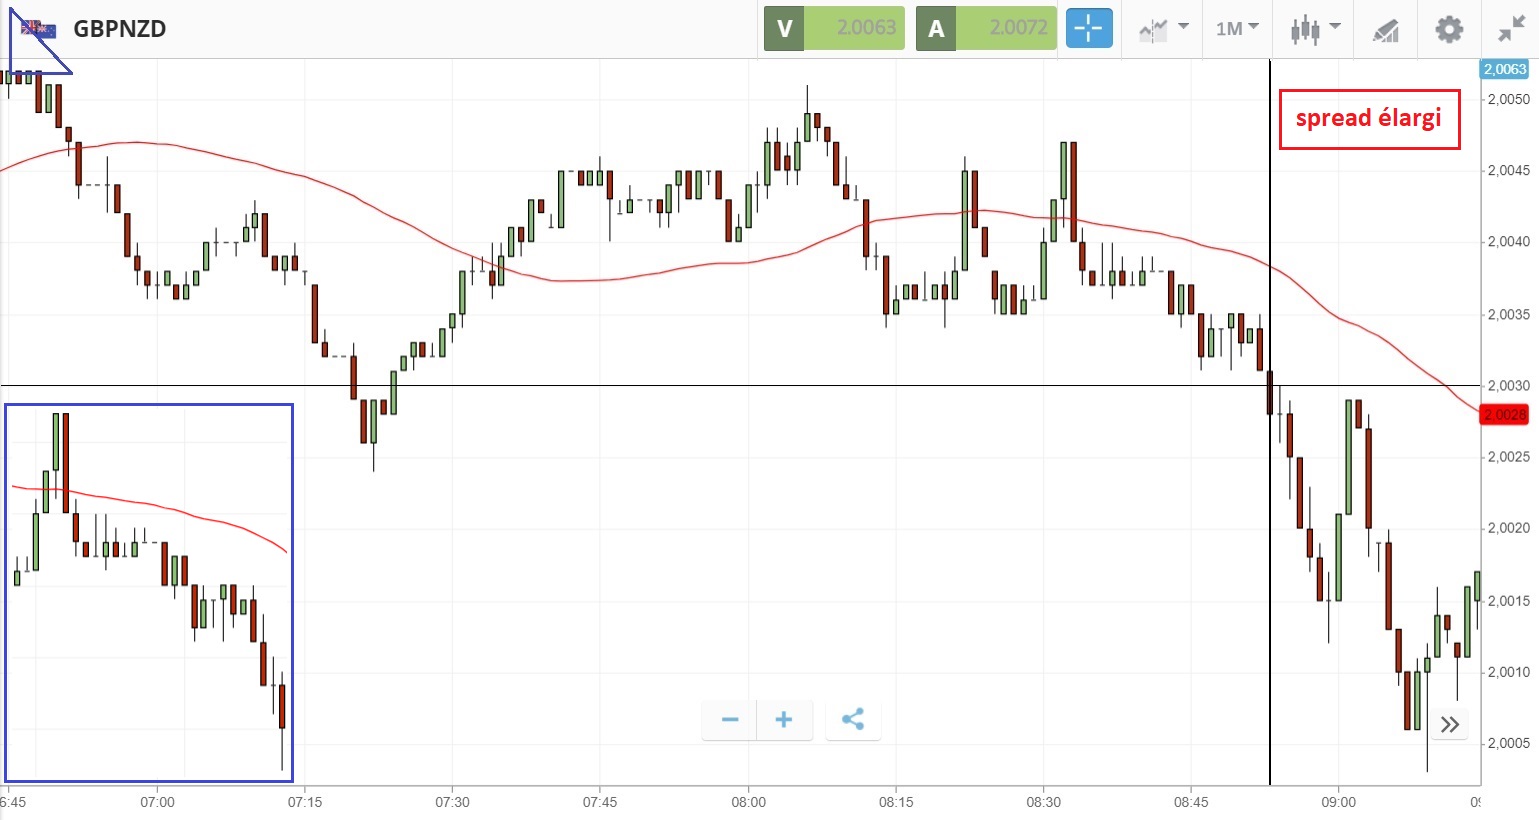Viewport: 1539px width, 820px height.
Task: Open the candlestick chart type dropdown
Action: coord(1314,29)
